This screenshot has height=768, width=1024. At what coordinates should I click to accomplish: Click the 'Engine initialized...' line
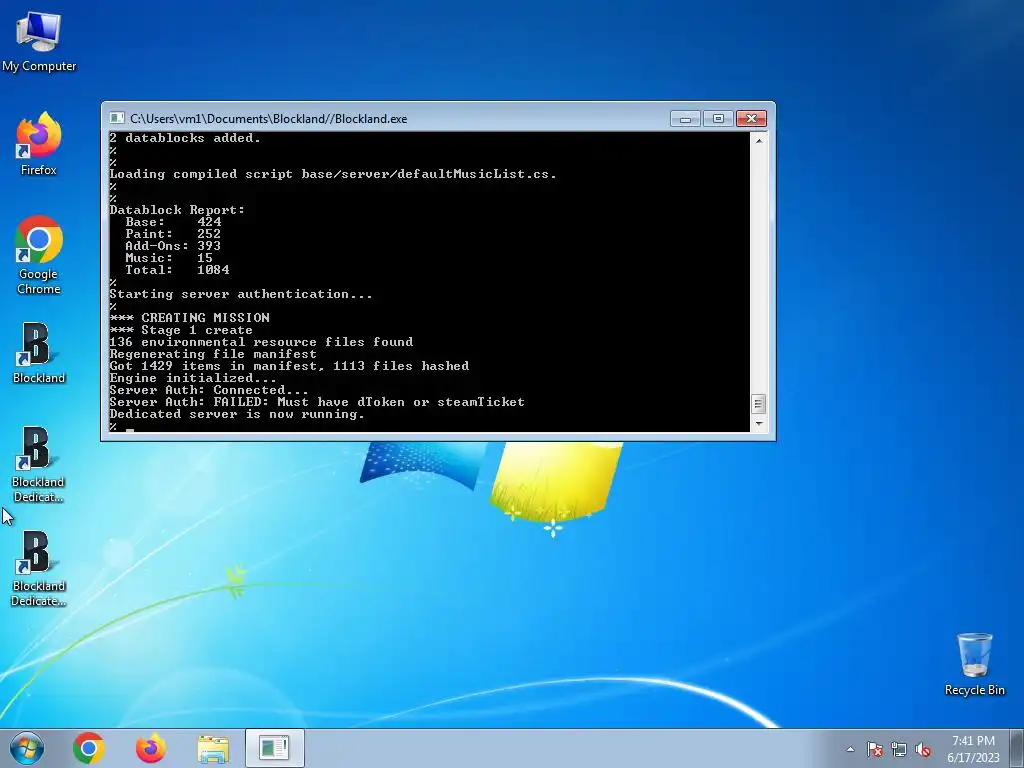[x=193, y=378]
